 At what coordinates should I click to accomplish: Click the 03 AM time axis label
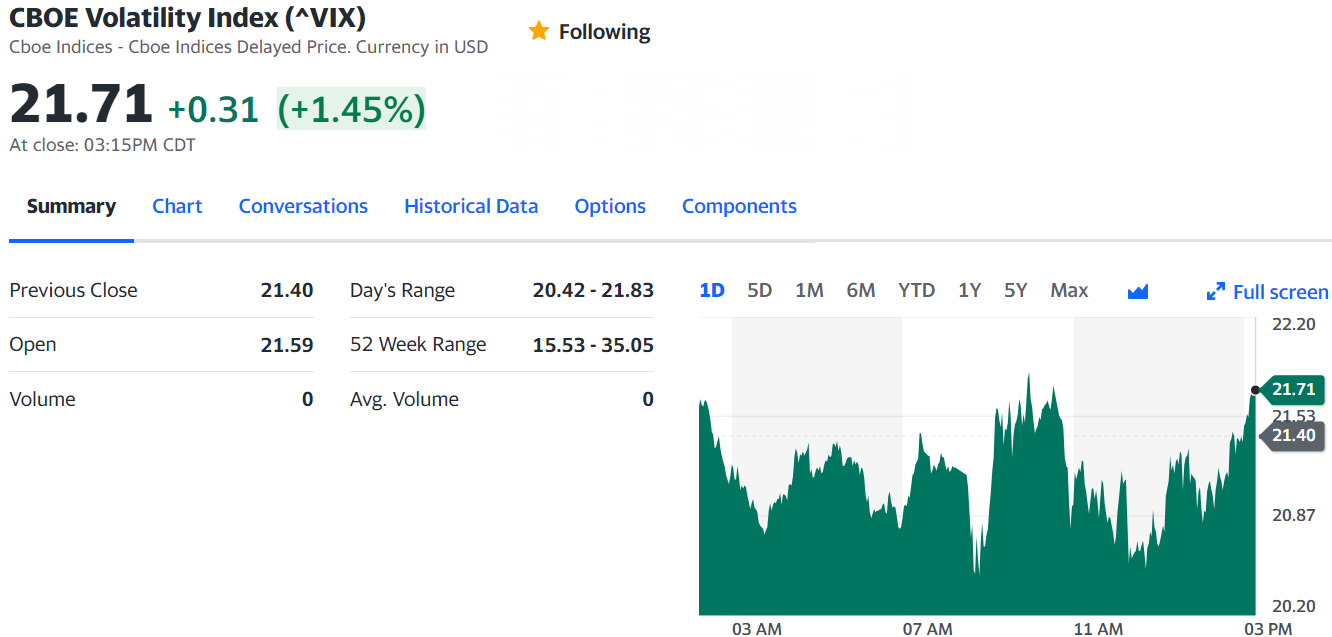click(757, 629)
